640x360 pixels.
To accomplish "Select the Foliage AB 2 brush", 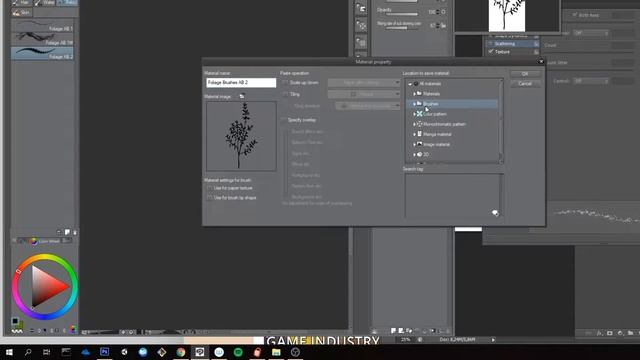I will click(x=42, y=53).
